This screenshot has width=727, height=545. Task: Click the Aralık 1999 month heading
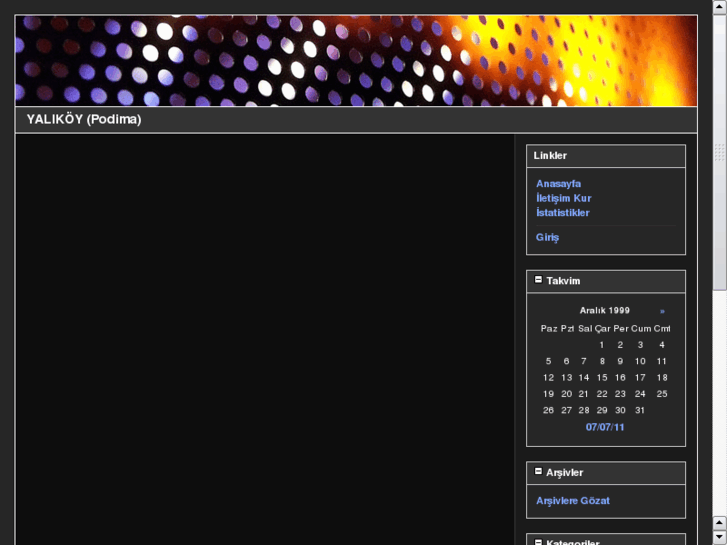[604, 310]
